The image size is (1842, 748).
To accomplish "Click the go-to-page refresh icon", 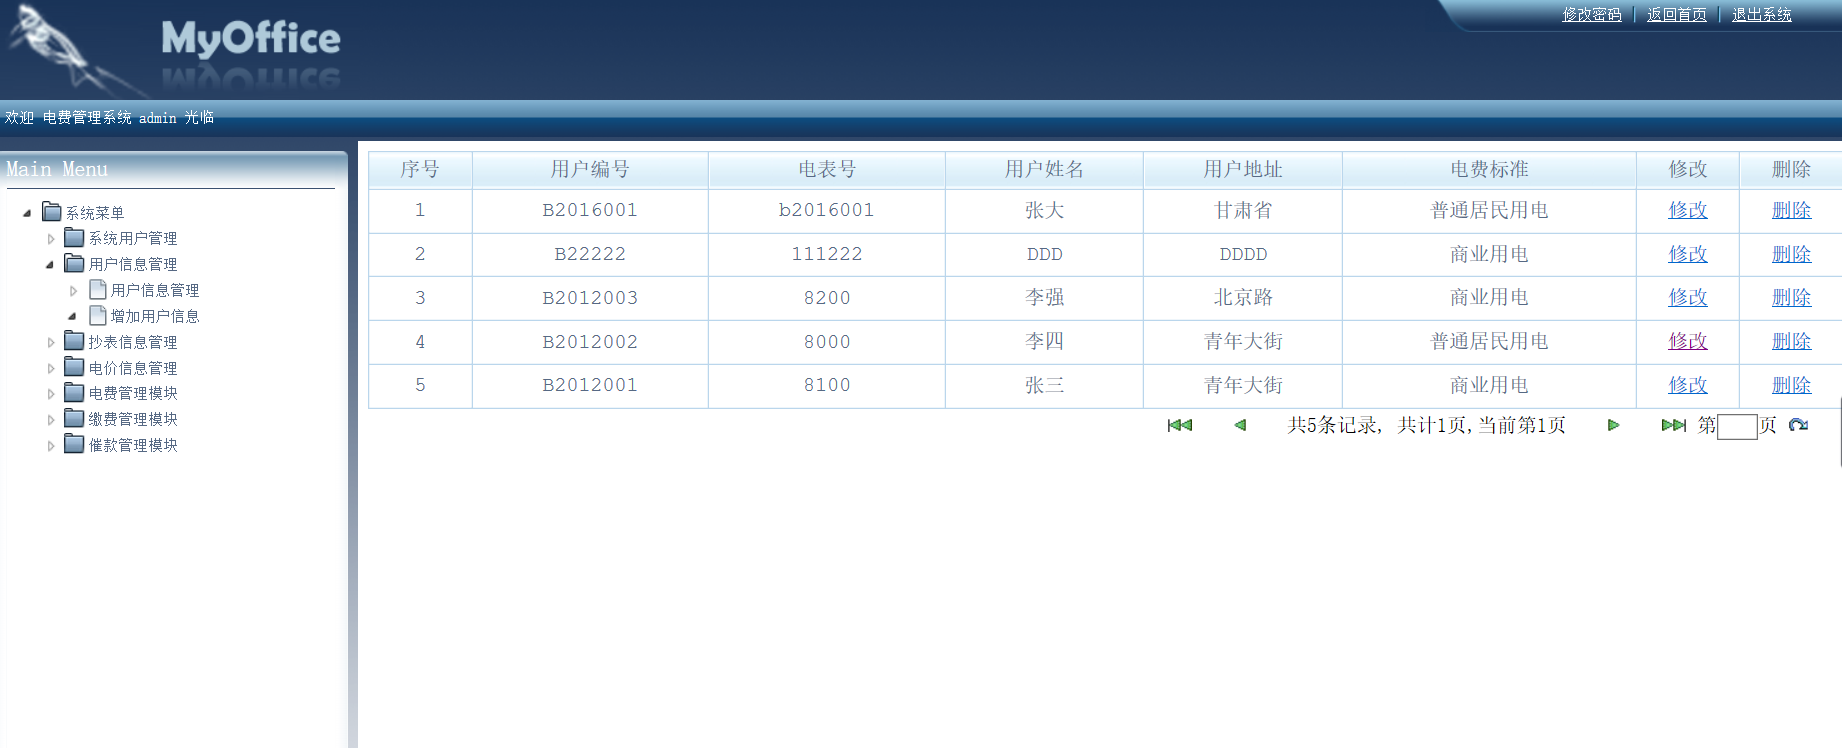I will (1798, 425).
